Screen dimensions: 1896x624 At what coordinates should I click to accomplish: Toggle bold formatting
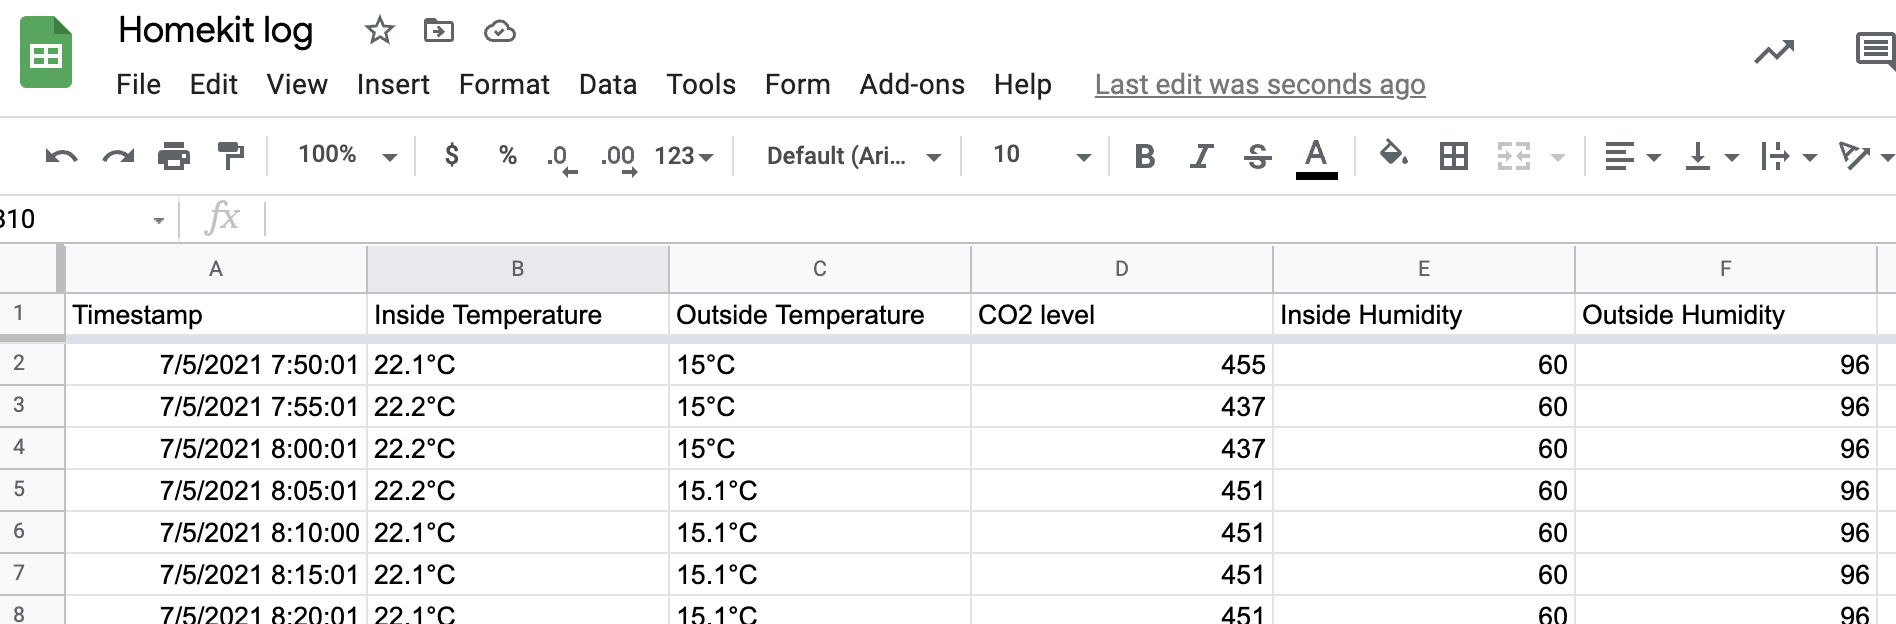pos(1145,156)
